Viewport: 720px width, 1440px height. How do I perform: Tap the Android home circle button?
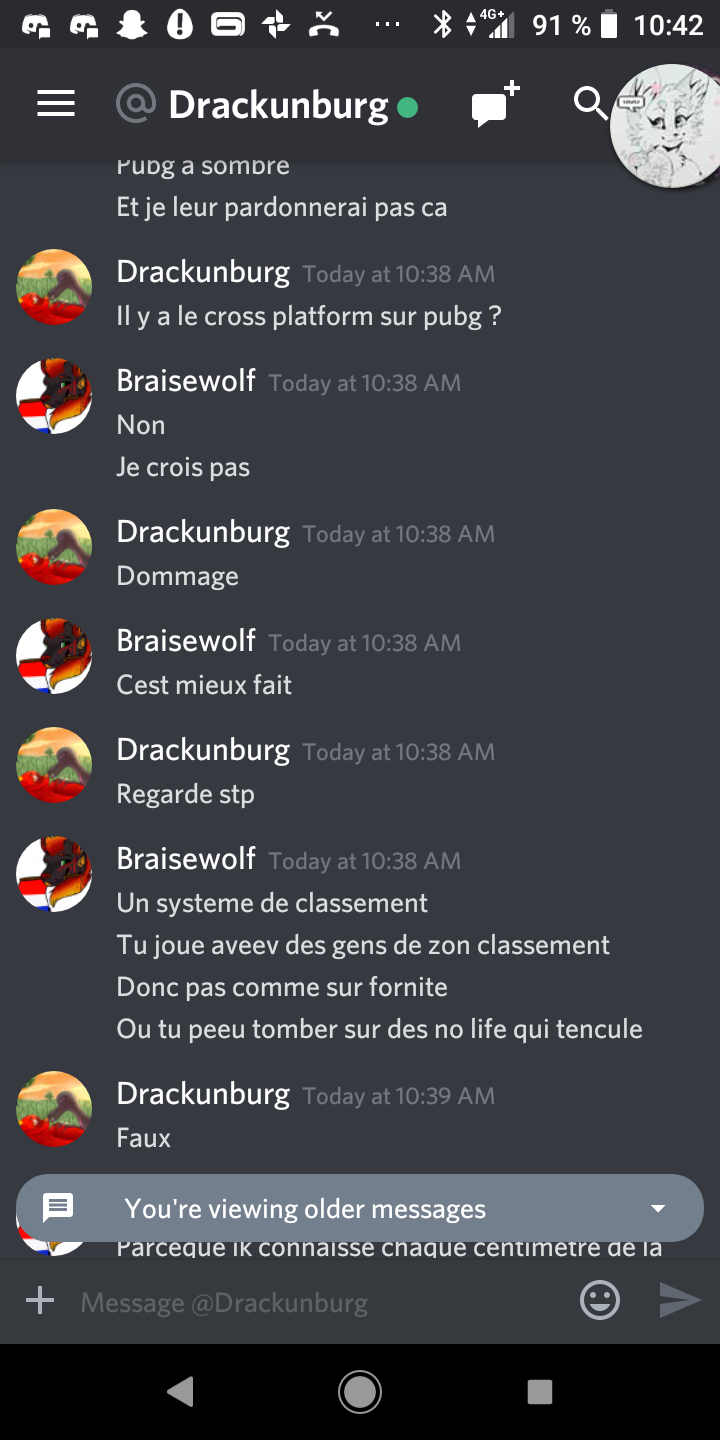[360, 1391]
